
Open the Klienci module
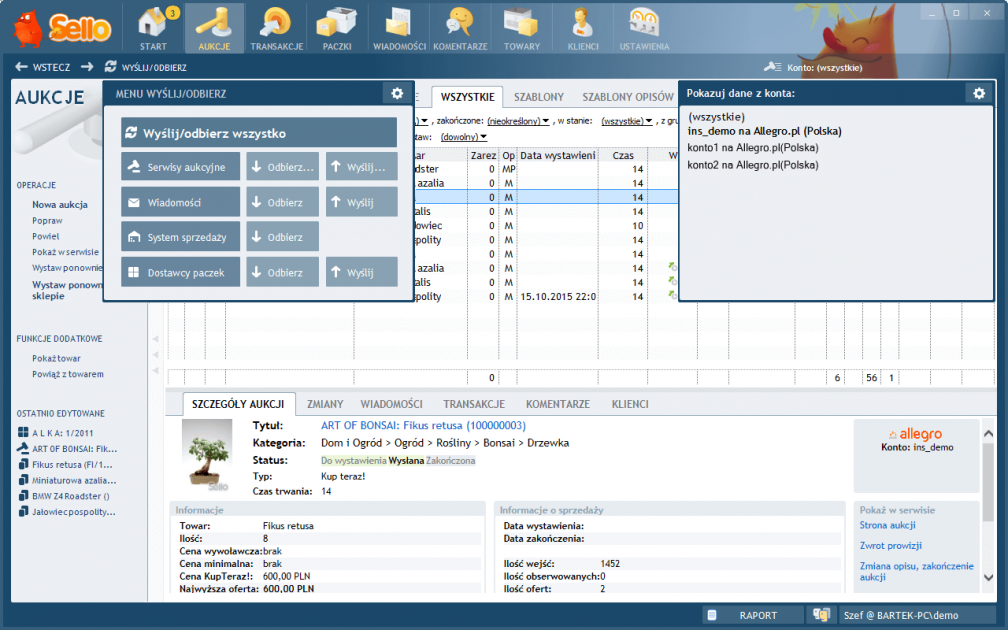[582, 28]
